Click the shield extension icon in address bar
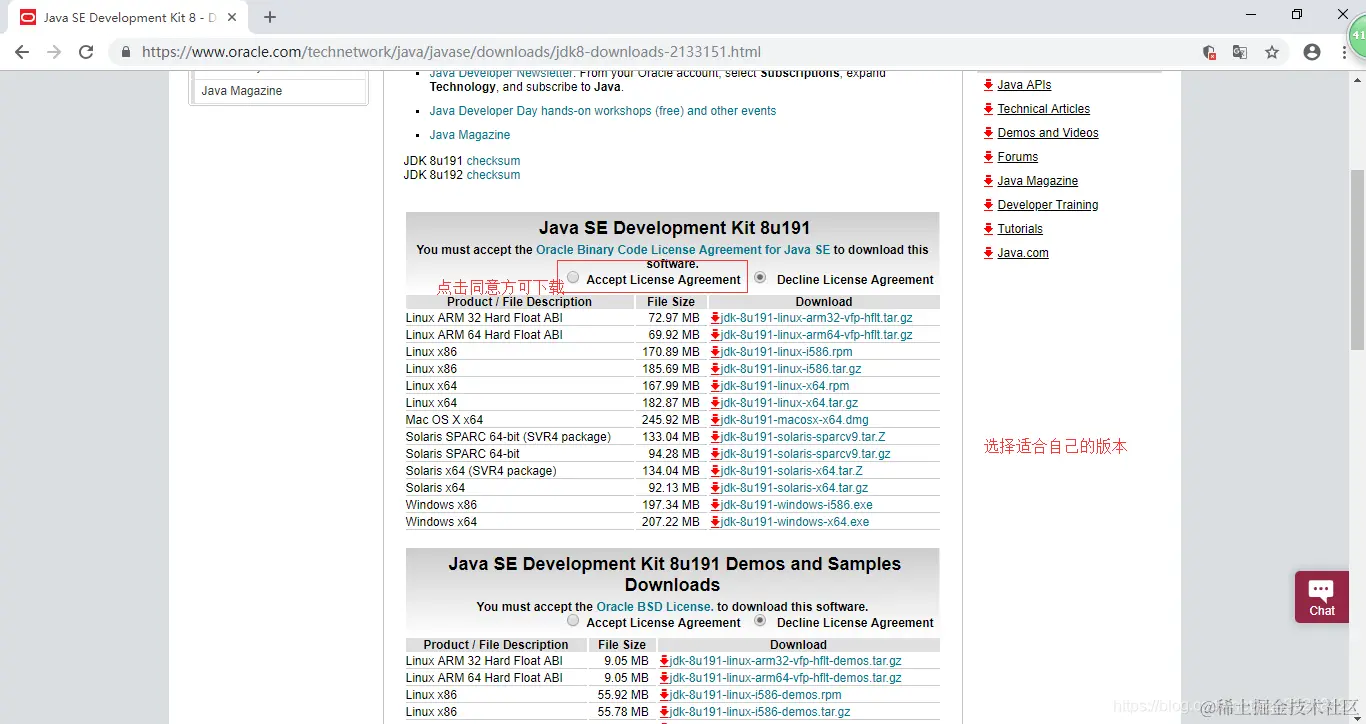This screenshot has height=724, width=1366. point(1209,52)
